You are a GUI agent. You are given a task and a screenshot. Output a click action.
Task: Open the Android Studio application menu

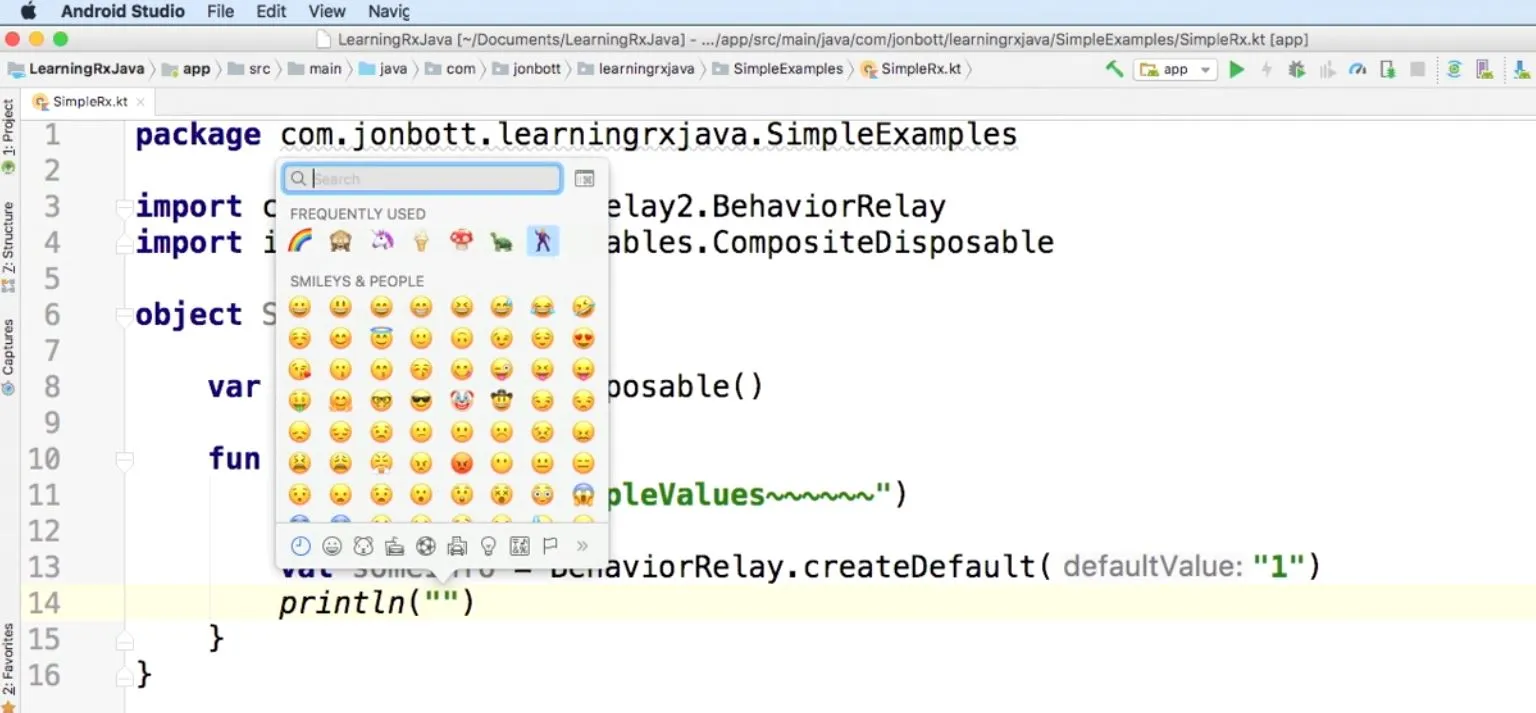tap(123, 11)
